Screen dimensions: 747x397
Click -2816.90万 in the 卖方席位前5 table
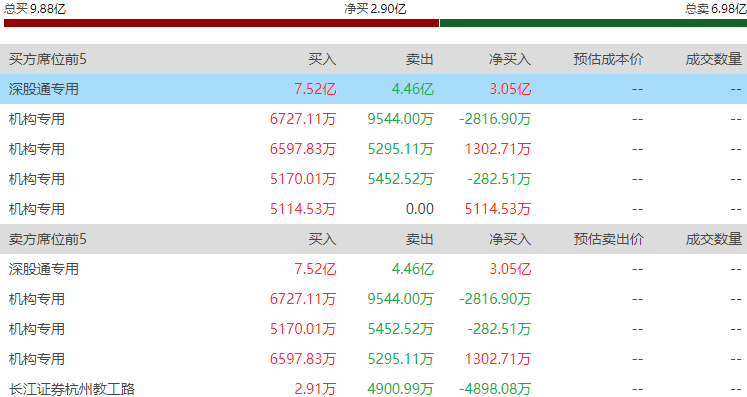point(495,299)
